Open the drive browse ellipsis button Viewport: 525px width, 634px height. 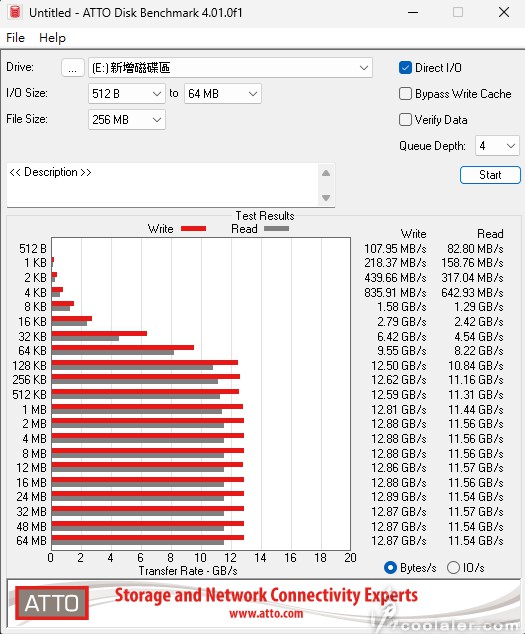click(x=73, y=68)
